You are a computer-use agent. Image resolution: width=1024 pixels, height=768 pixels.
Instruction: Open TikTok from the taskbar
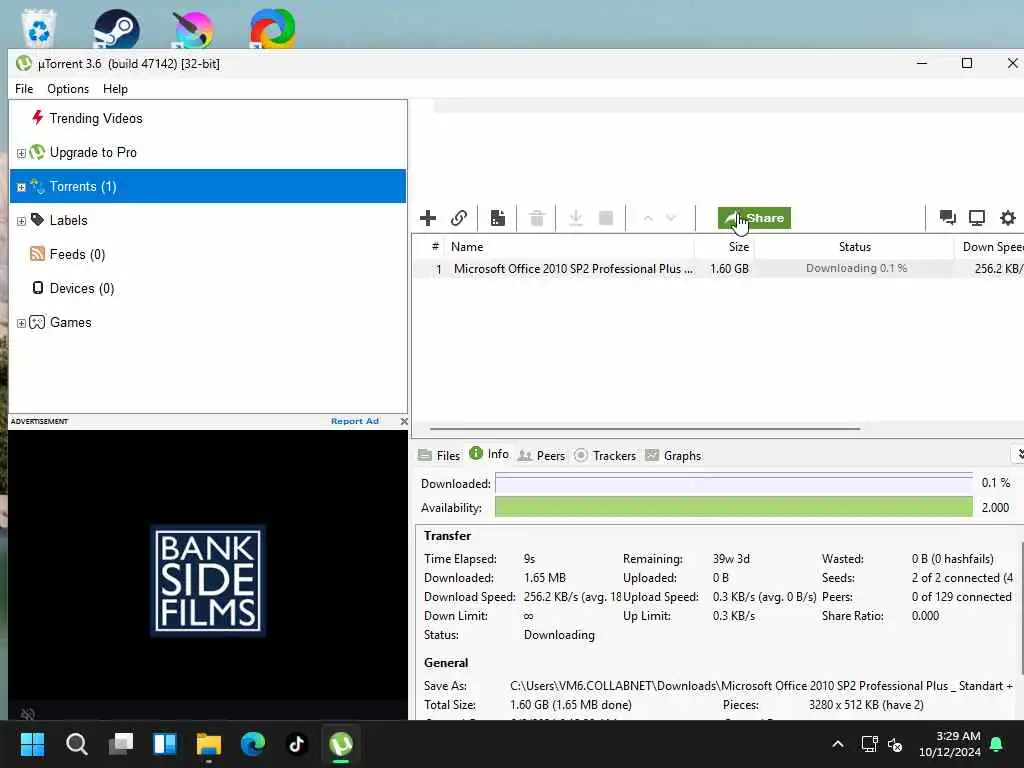pyautogui.click(x=297, y=743)
